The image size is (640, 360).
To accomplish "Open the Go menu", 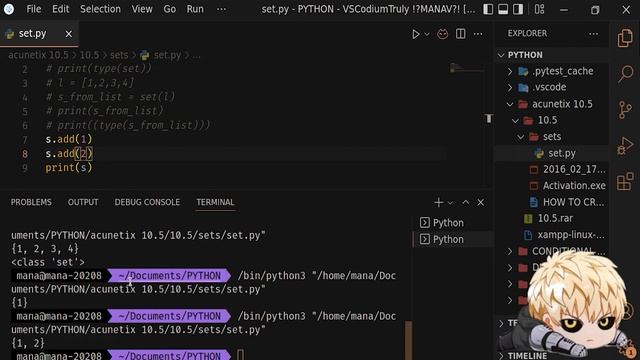I will coord(169,9).
